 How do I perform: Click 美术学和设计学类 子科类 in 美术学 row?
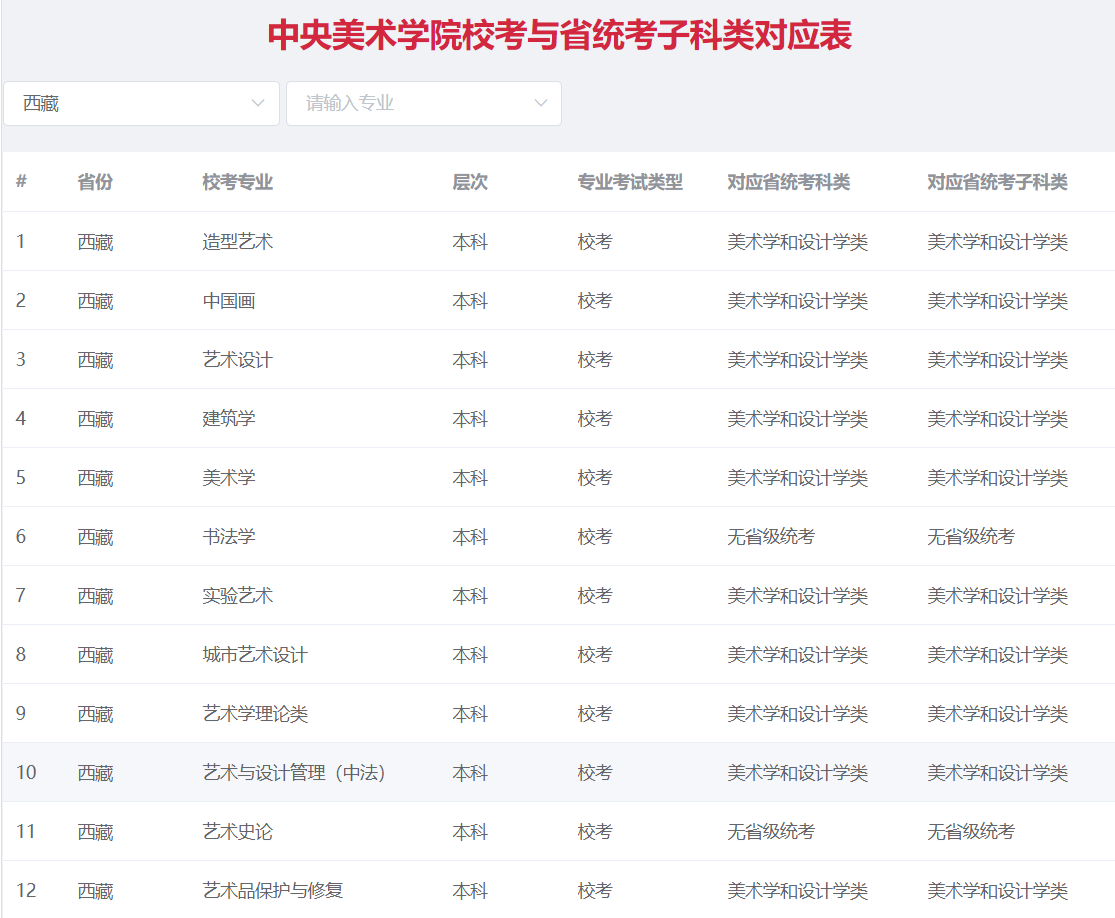tap(998, 478)
